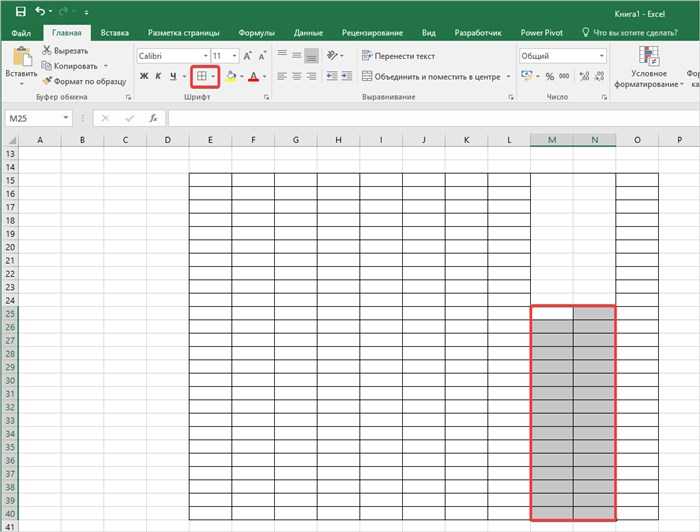Viewport: 700px width, 532px height.
Task: Expand the Копировать dropdown arrow
Action: pyautogui.click(x=106, y=66)
